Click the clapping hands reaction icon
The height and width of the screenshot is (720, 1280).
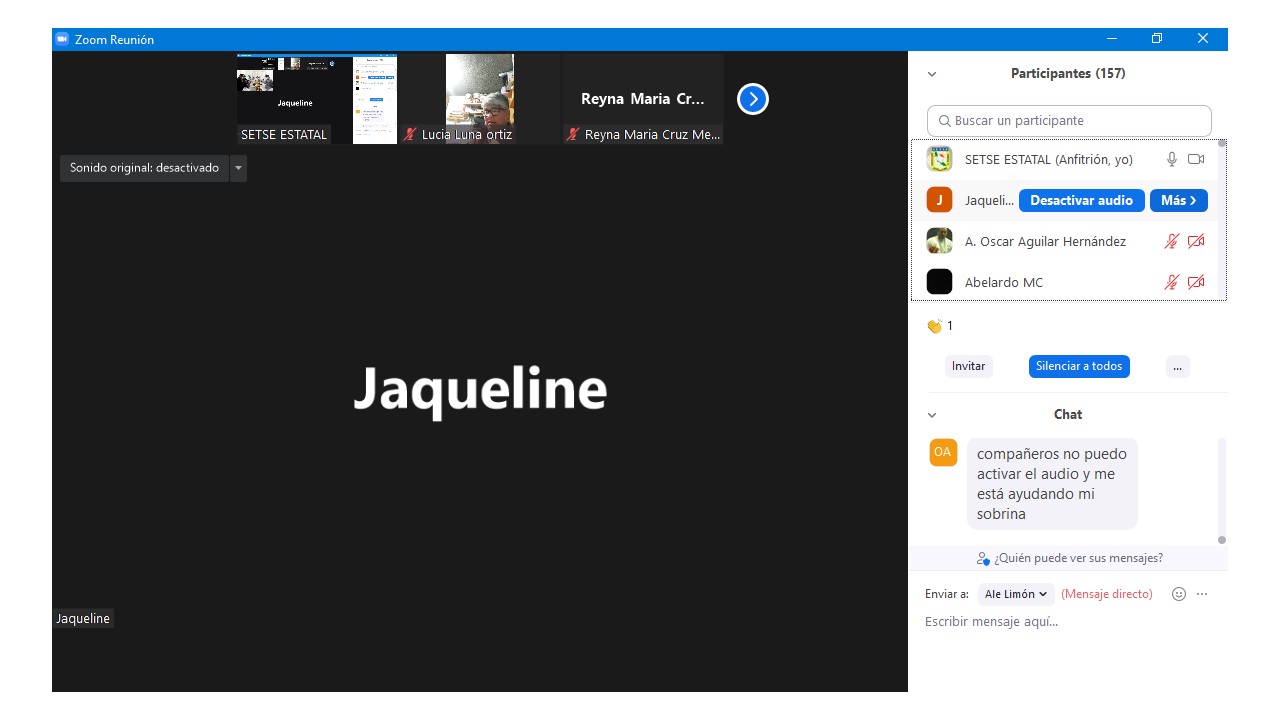tap(934, 326)
